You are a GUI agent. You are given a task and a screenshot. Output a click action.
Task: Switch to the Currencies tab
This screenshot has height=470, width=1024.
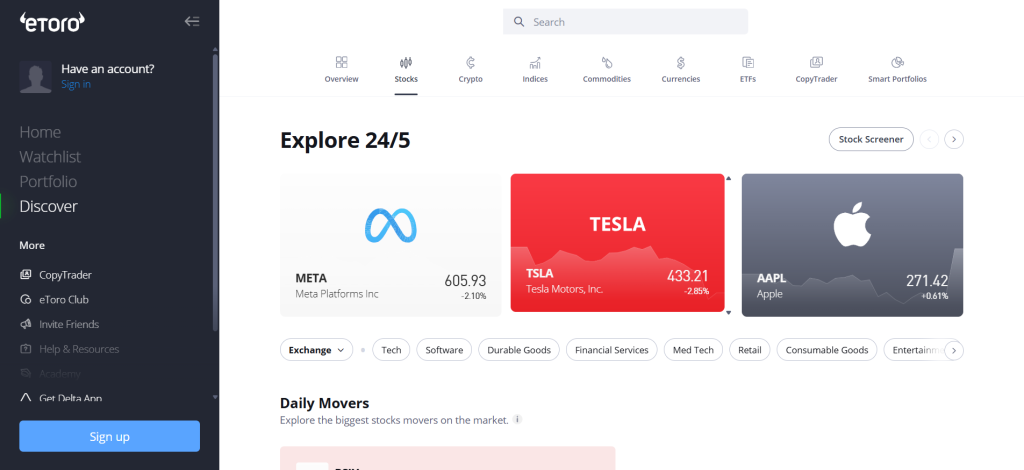pyautogui.click(x=680, y=70)
